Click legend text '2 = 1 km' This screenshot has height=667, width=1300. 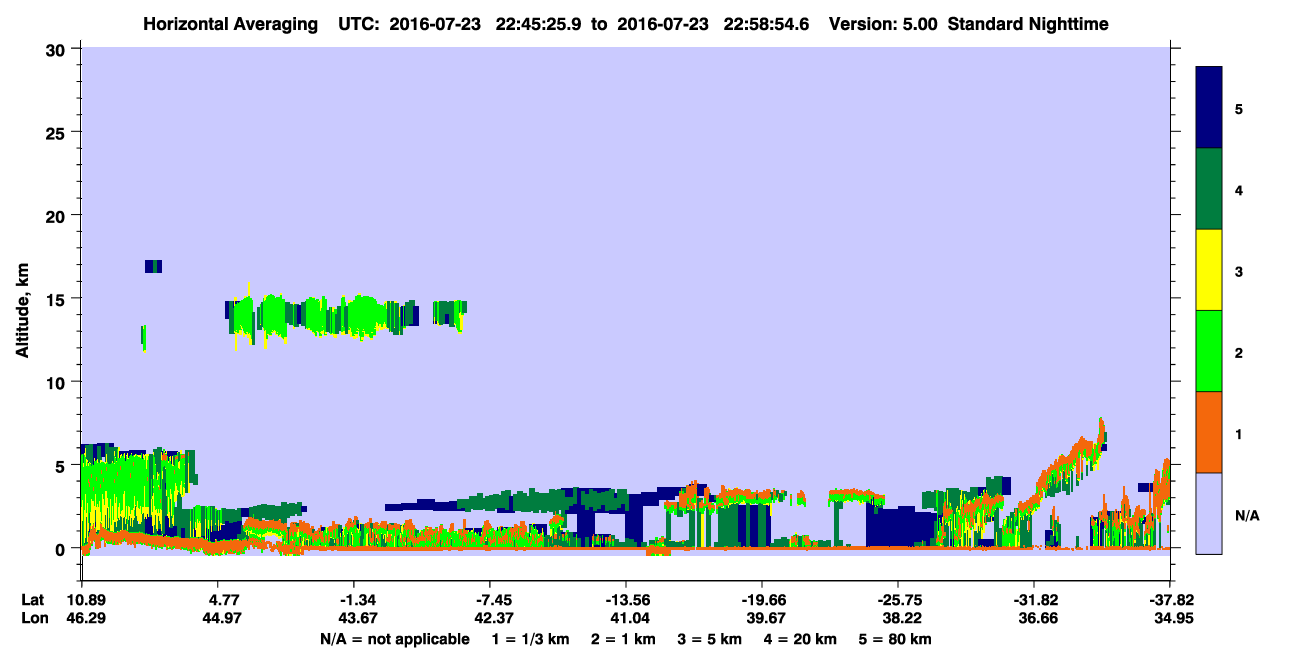coord(624,639)
